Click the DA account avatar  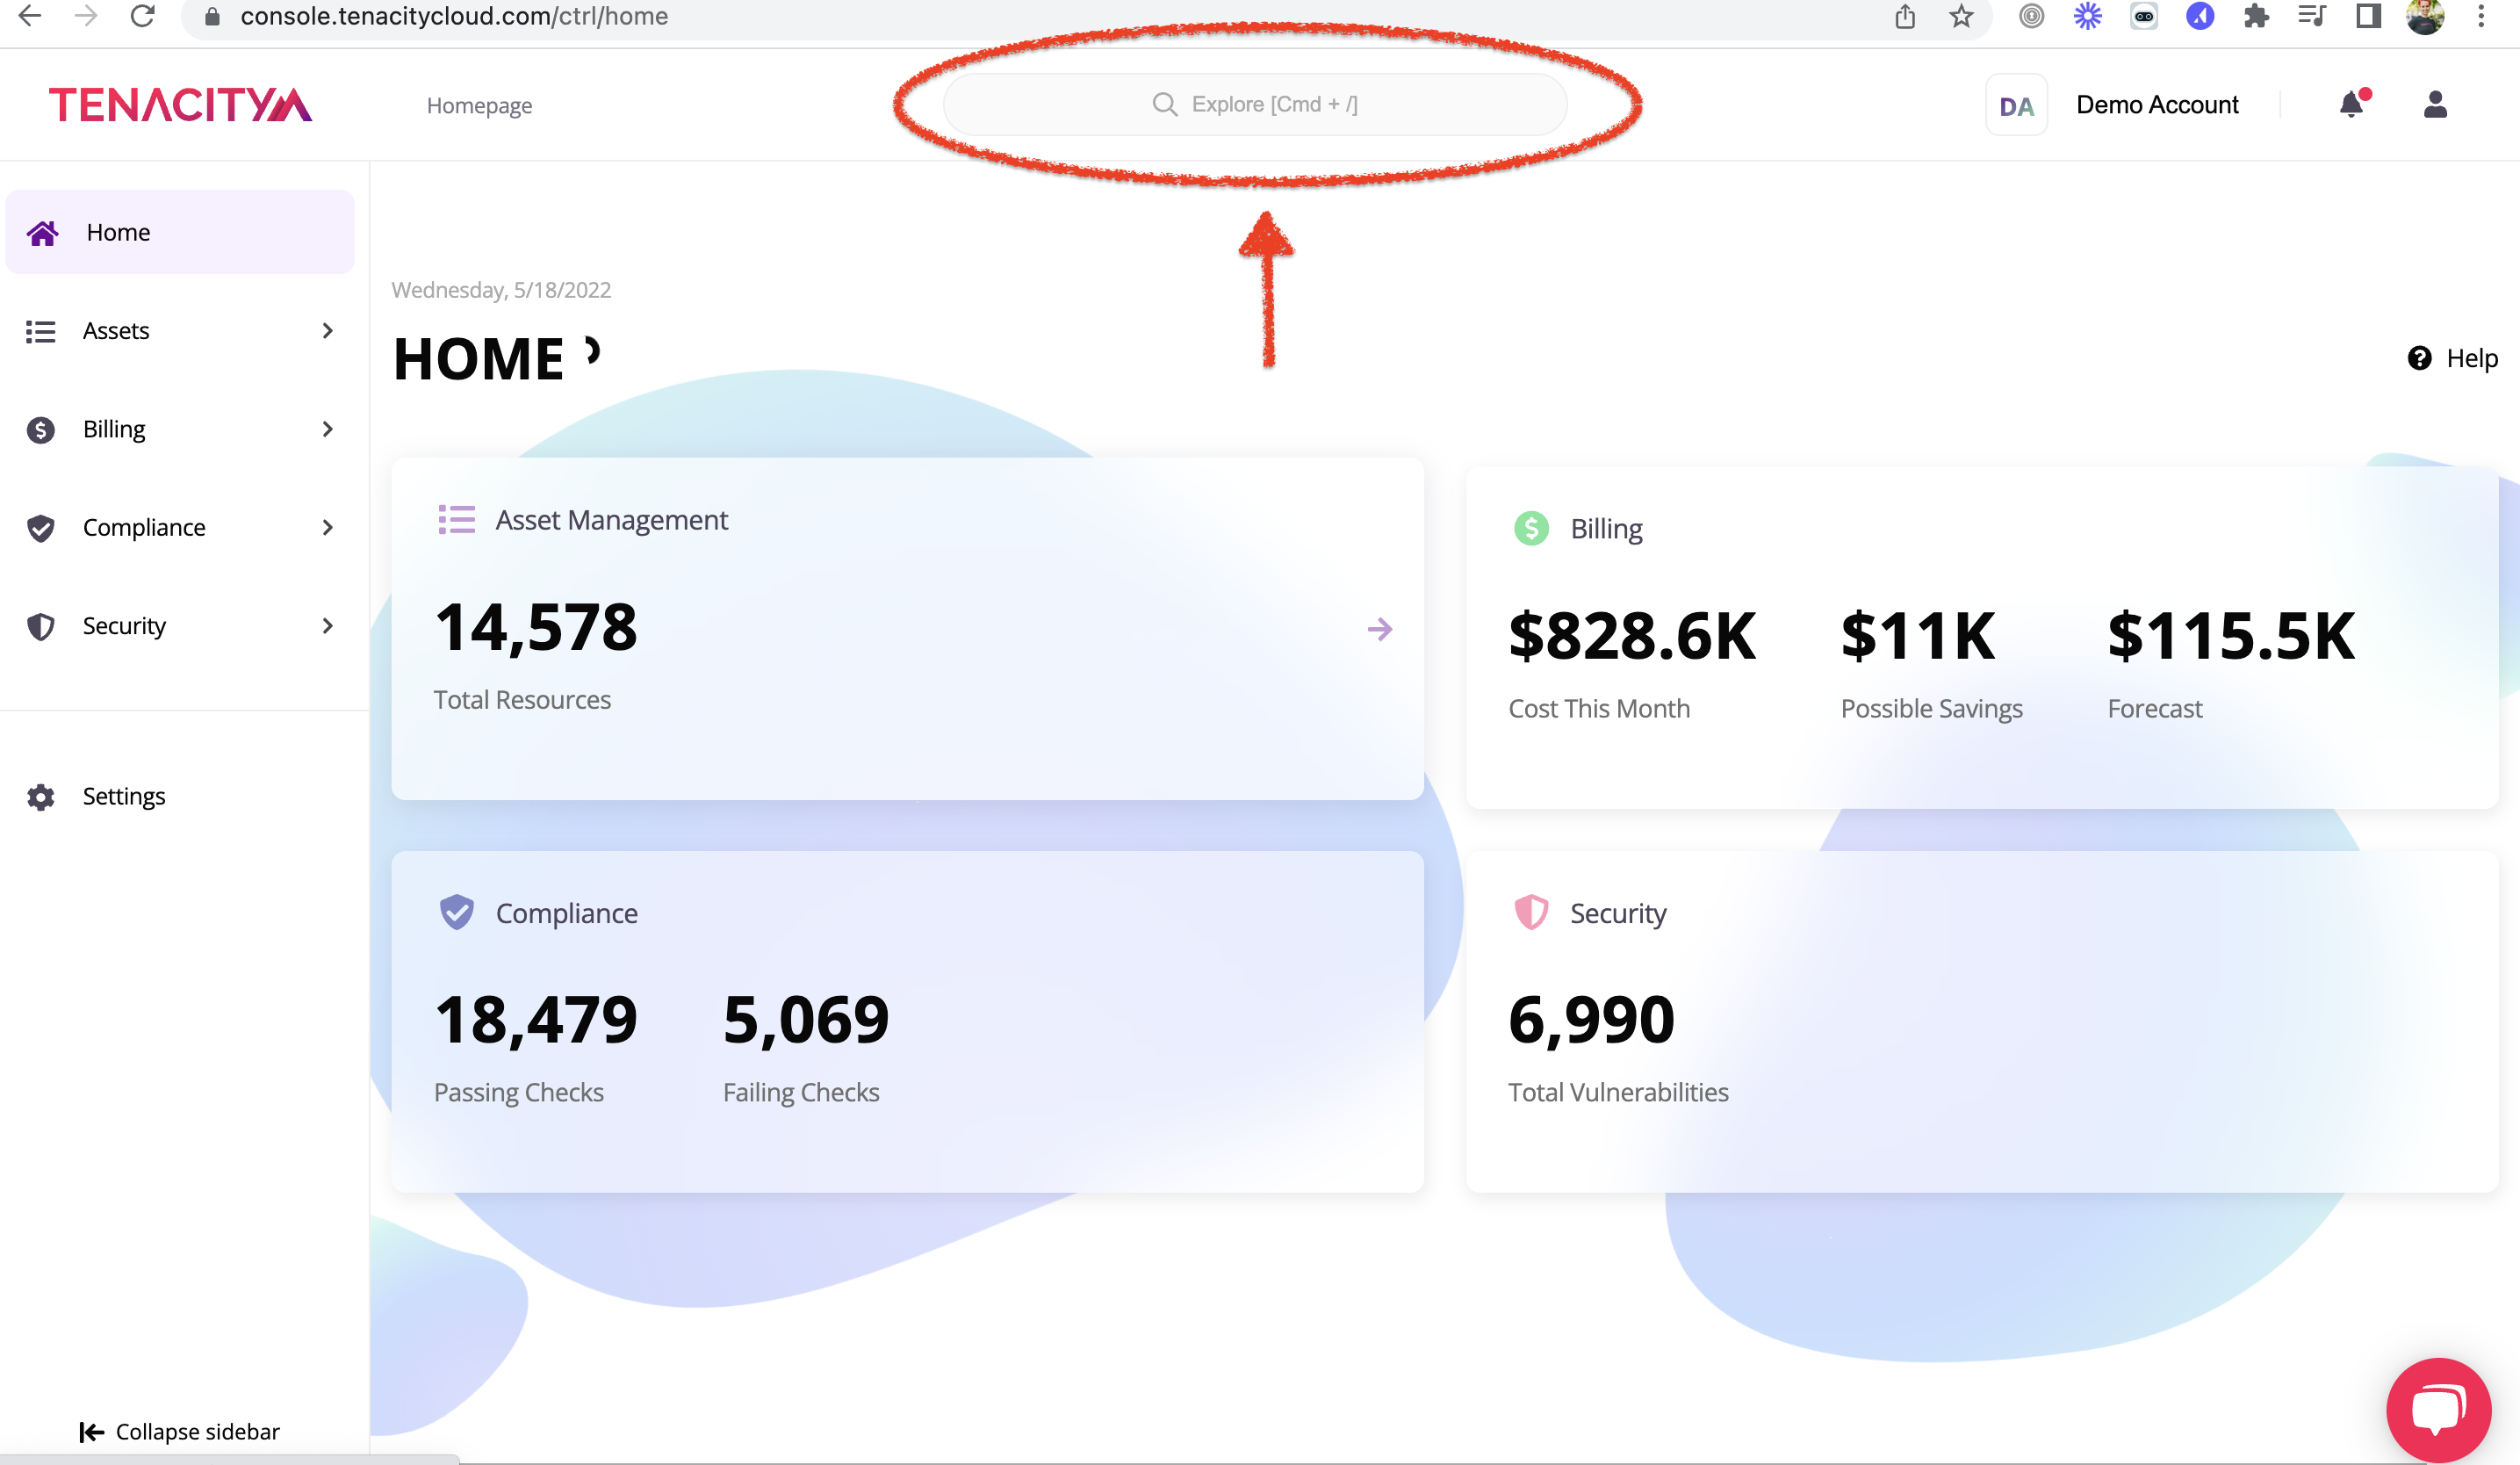[x=2016, y=105]
